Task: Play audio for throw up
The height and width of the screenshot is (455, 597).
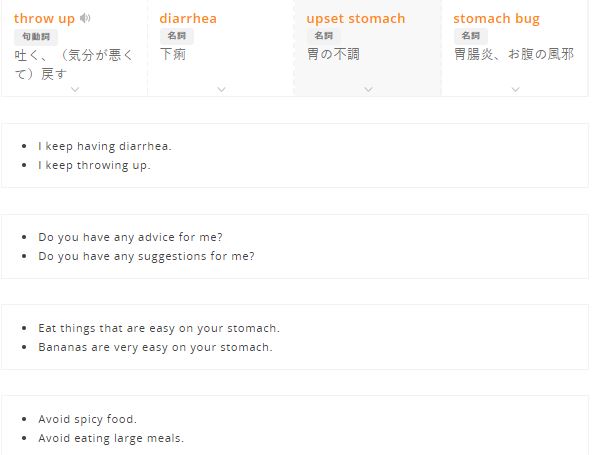Action: (x=85, y=18)
